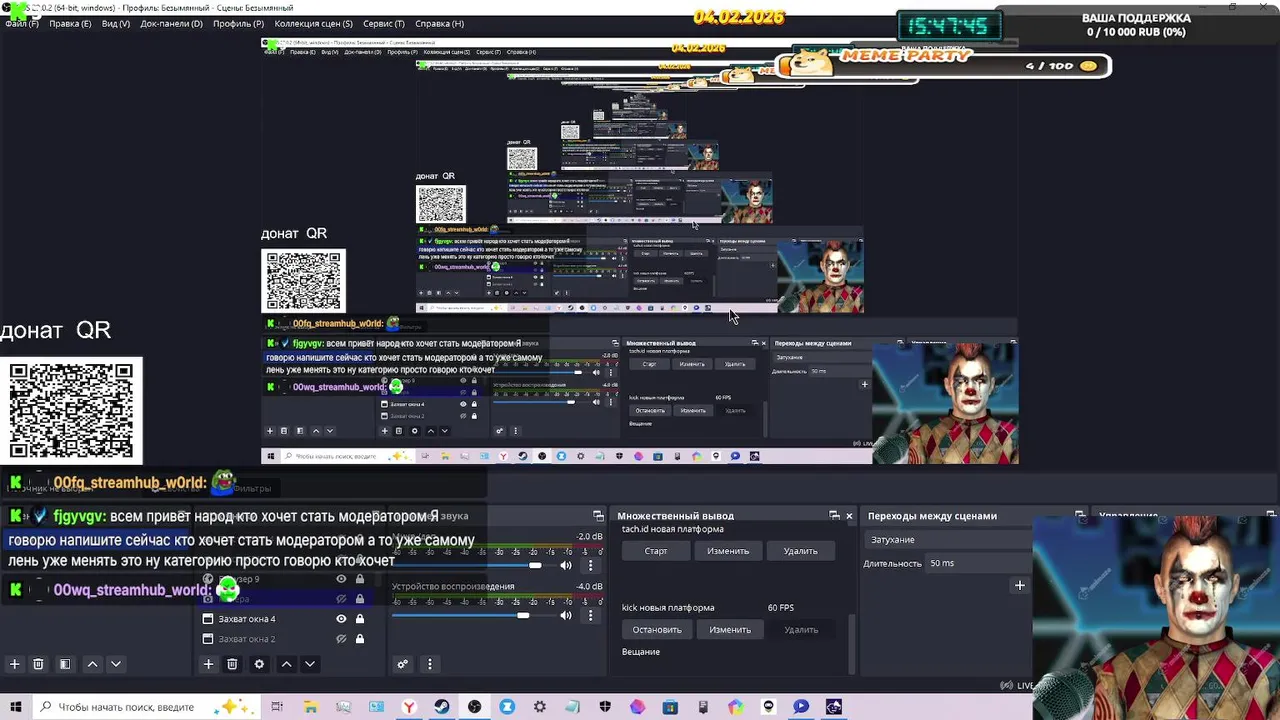The width and height of the screenshot is (1280, 720).
Task: Open the Правка (E) menu
Action: click(70, 24)
